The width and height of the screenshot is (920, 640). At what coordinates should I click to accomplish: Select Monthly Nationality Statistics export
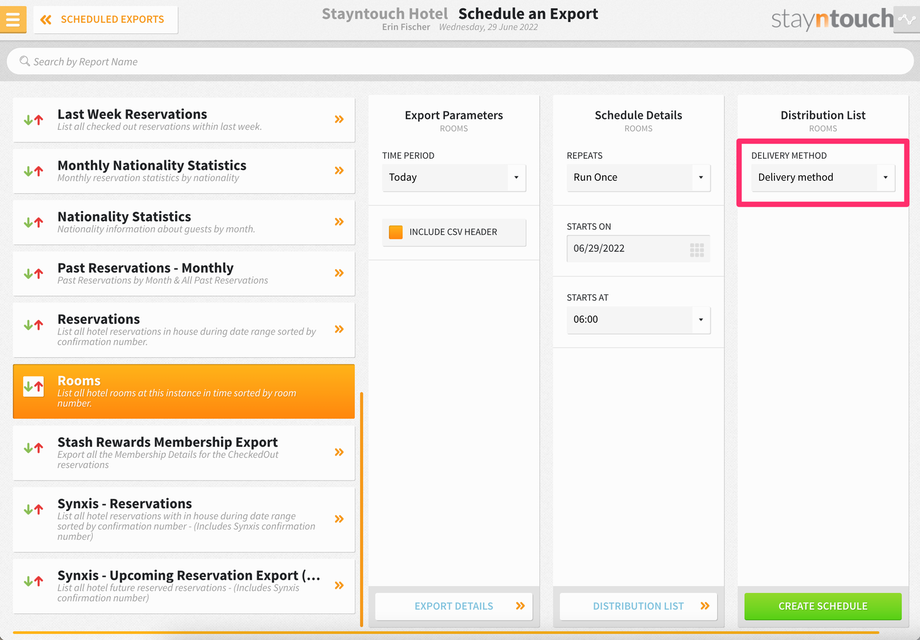[x=184, y=171]
